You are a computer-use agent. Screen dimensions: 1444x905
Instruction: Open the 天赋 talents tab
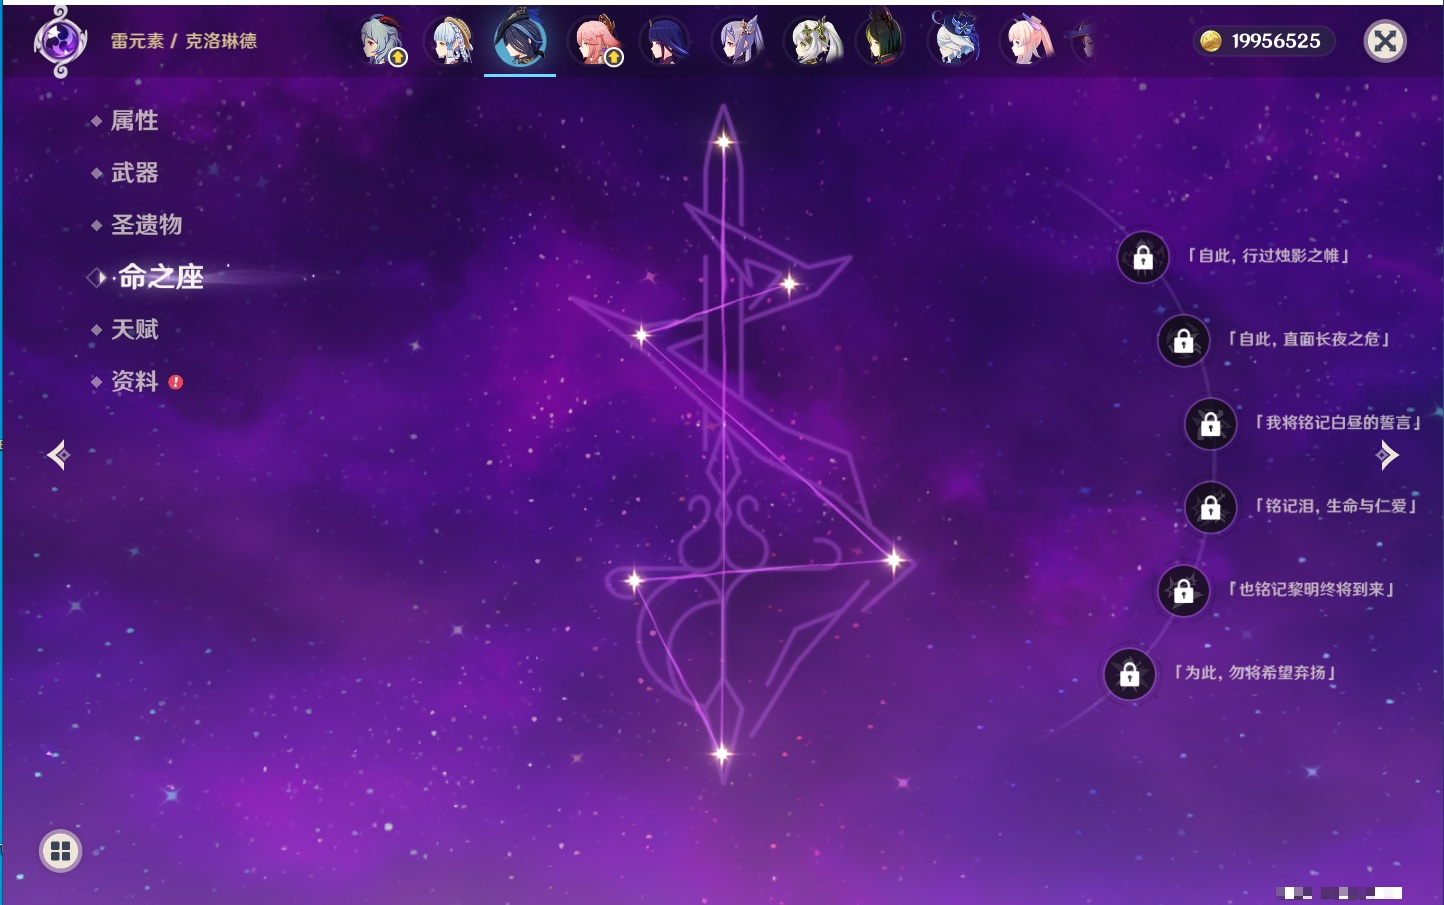(x=134, y=329)
